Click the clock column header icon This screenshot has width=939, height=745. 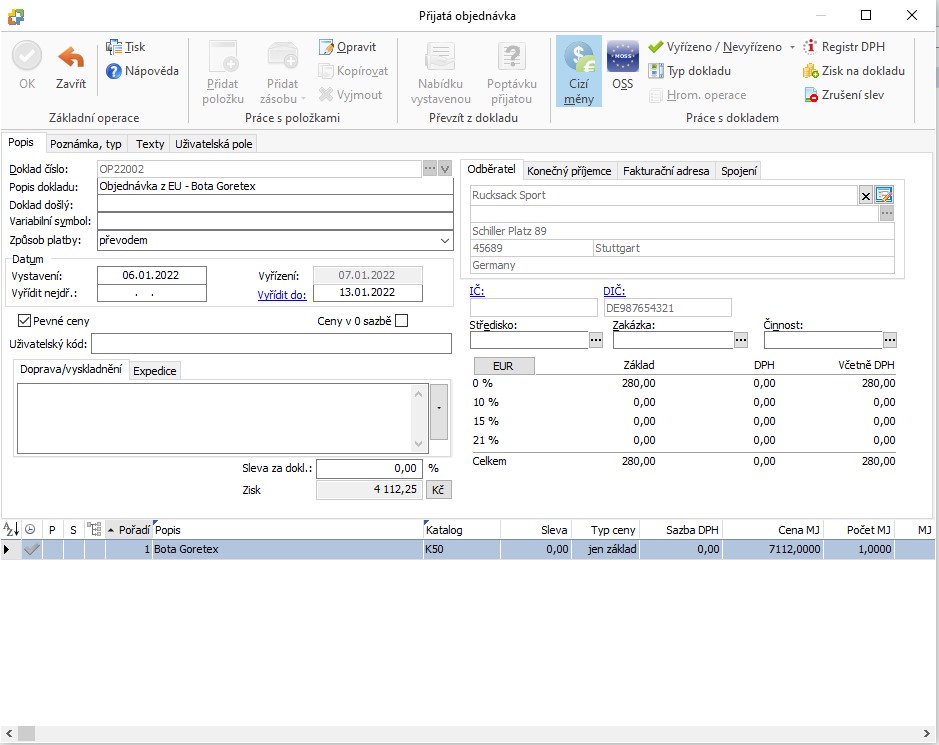30,529
